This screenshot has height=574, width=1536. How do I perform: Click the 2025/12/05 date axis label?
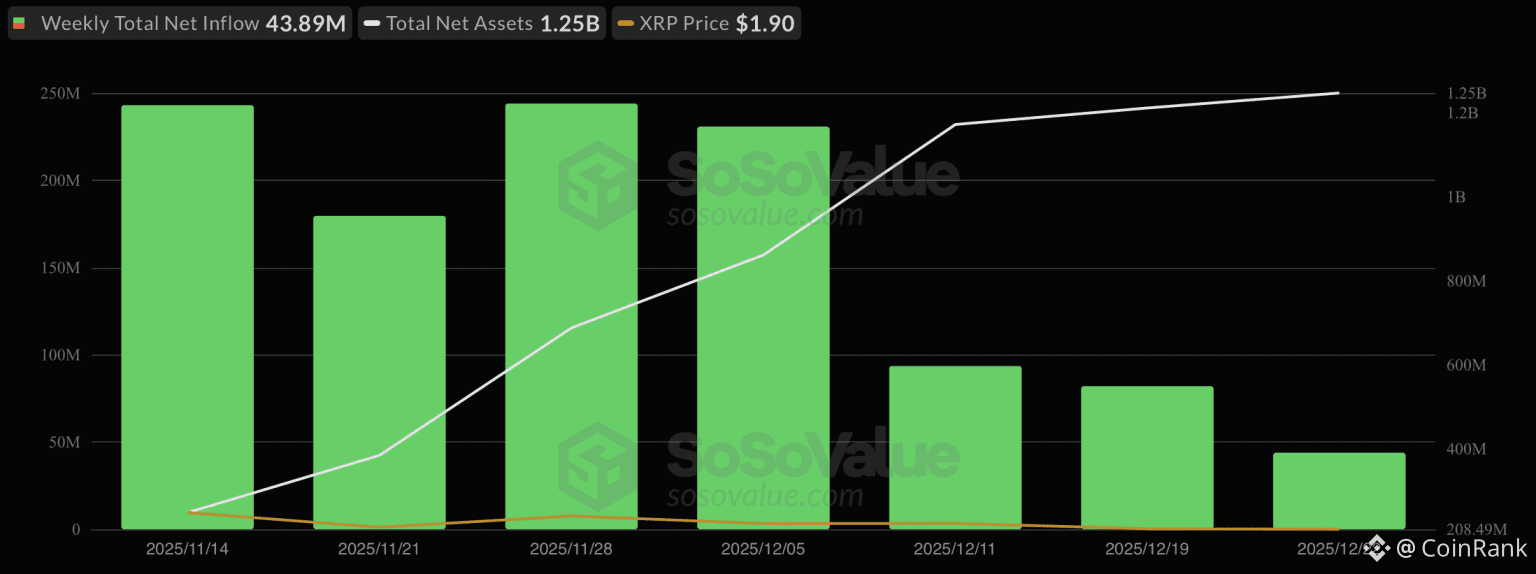pos(764,549)
